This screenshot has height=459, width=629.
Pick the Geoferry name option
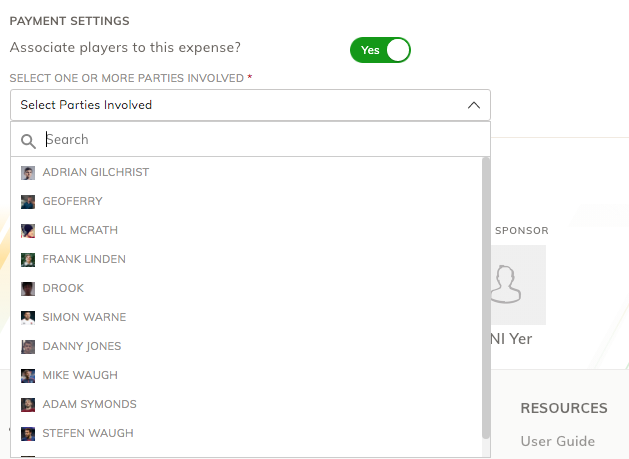coord(72,201)
